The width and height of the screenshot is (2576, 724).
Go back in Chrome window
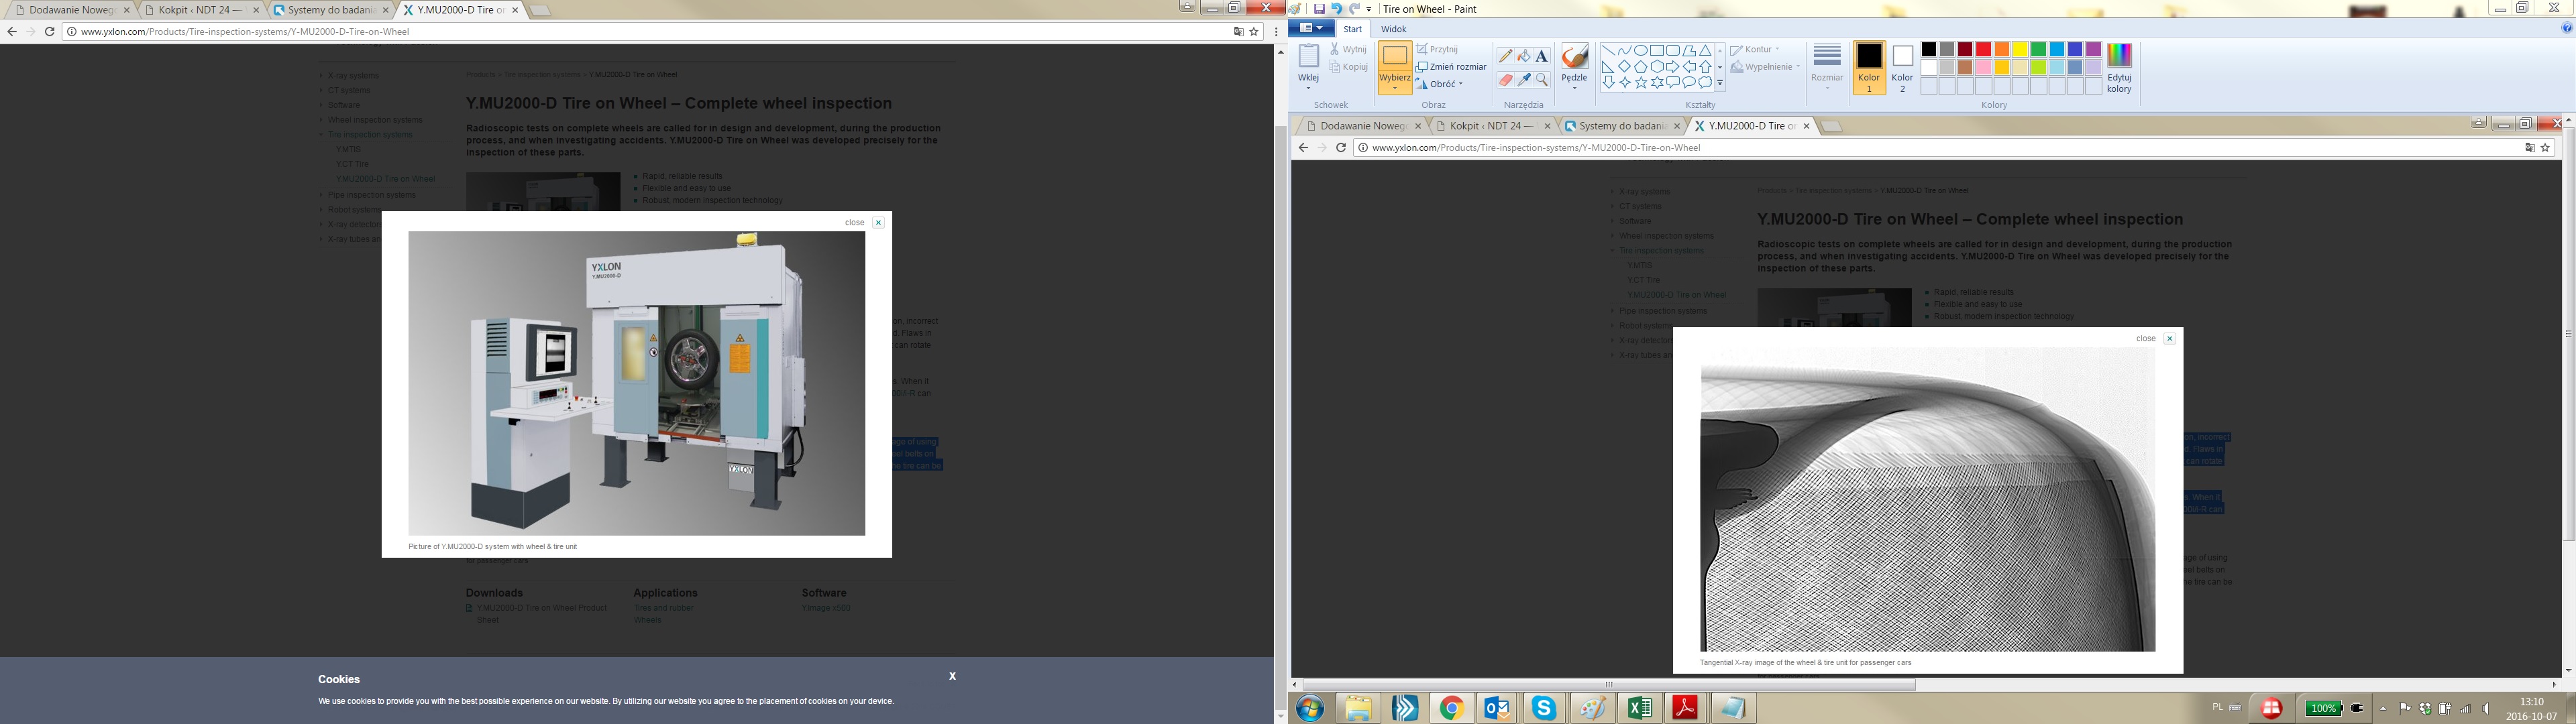click(12, 32)
